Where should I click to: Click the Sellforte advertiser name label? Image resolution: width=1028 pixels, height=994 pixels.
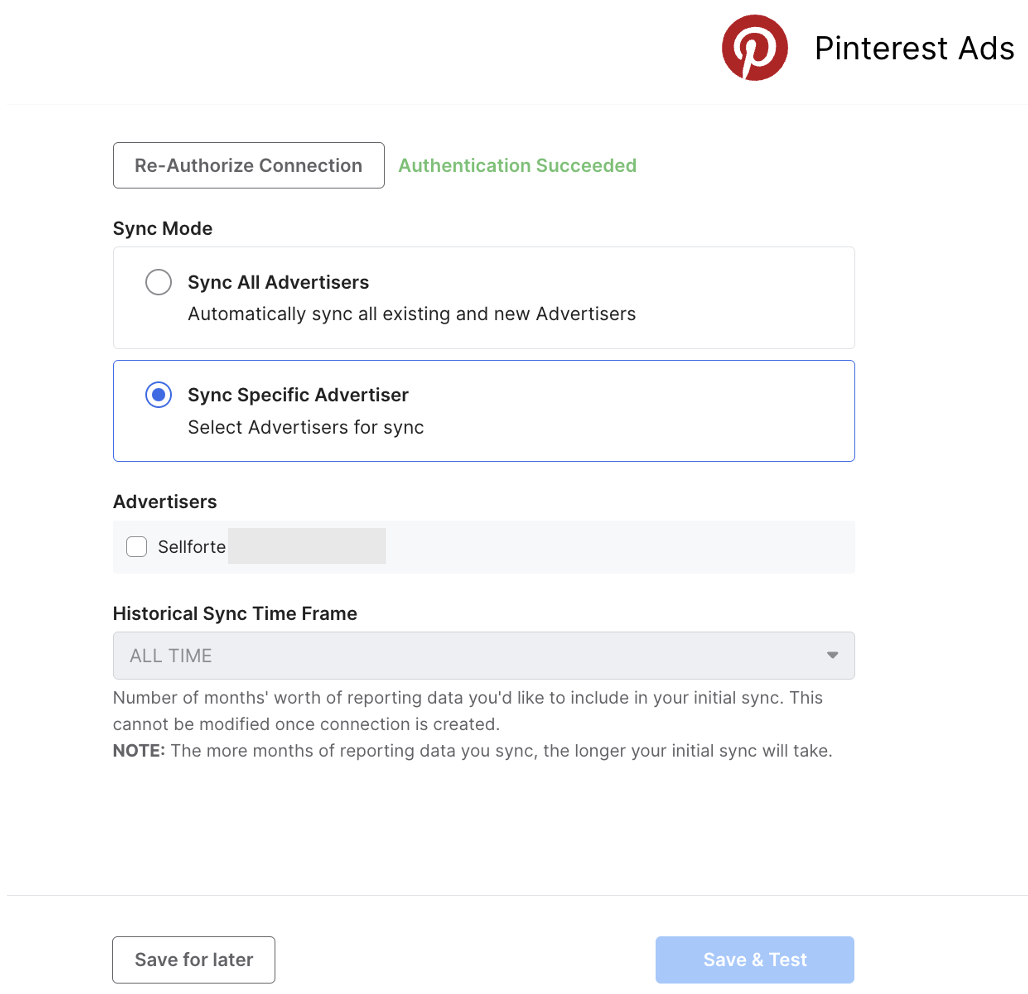point(191,547)
